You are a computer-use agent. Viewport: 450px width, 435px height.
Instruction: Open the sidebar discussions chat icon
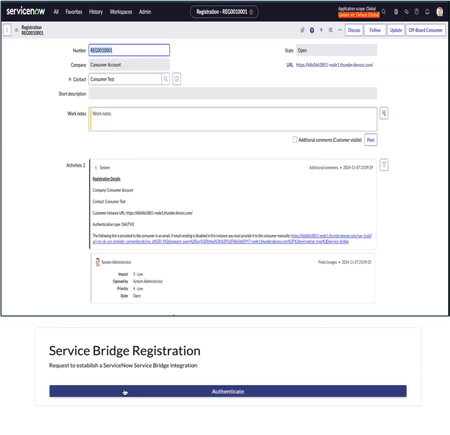coord(406,12)
